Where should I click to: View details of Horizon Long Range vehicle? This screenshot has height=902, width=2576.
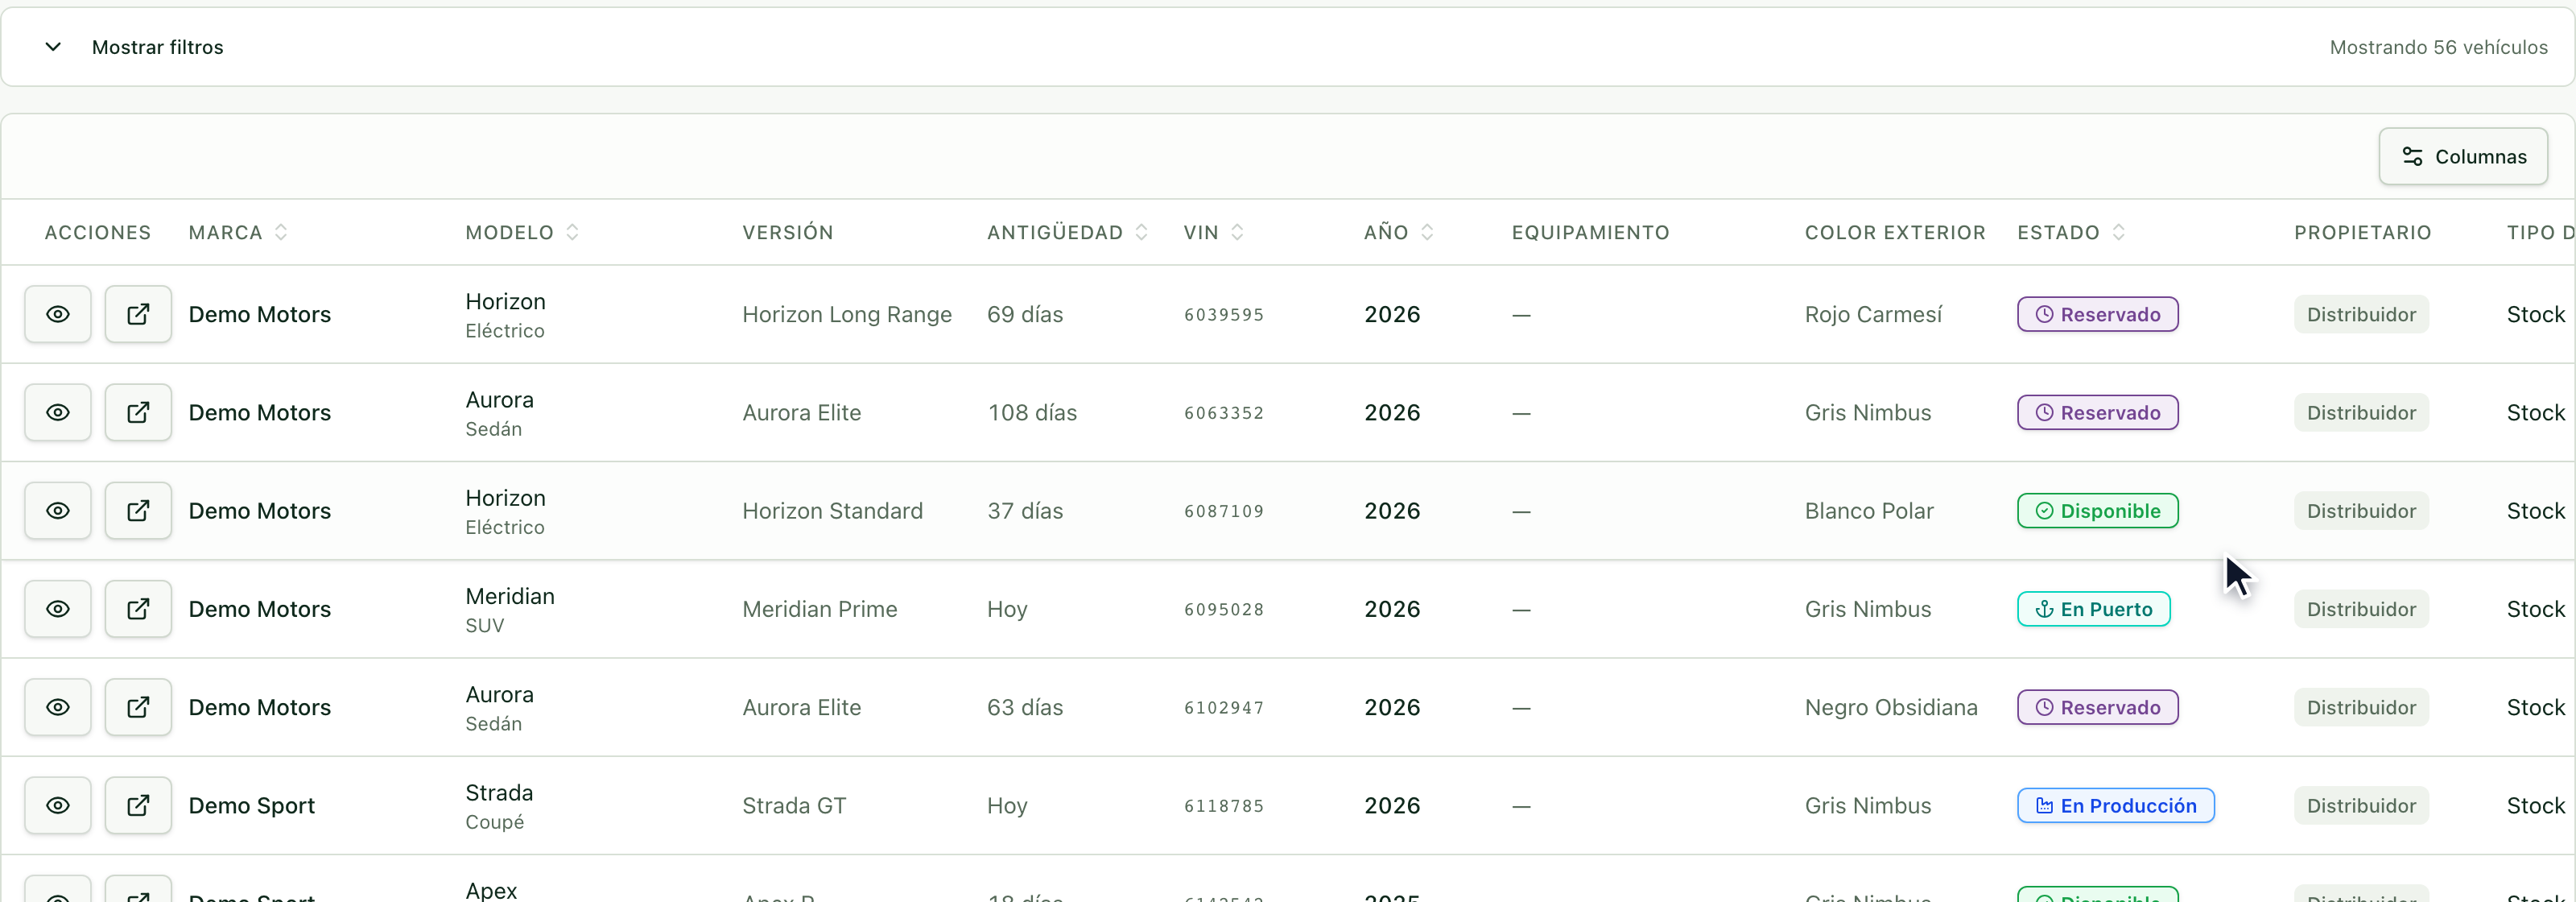click(x=58, y=314)
